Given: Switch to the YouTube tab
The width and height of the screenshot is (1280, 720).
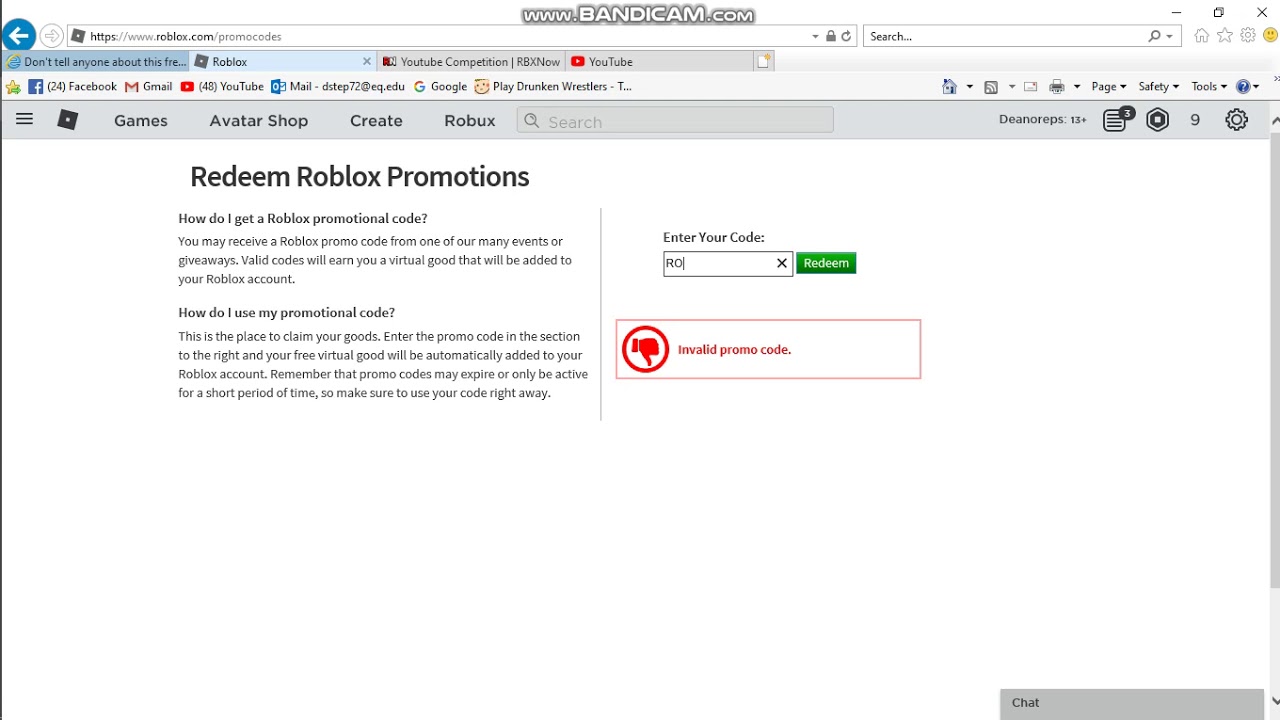Looking at the screenshot, I should point(659,61).
